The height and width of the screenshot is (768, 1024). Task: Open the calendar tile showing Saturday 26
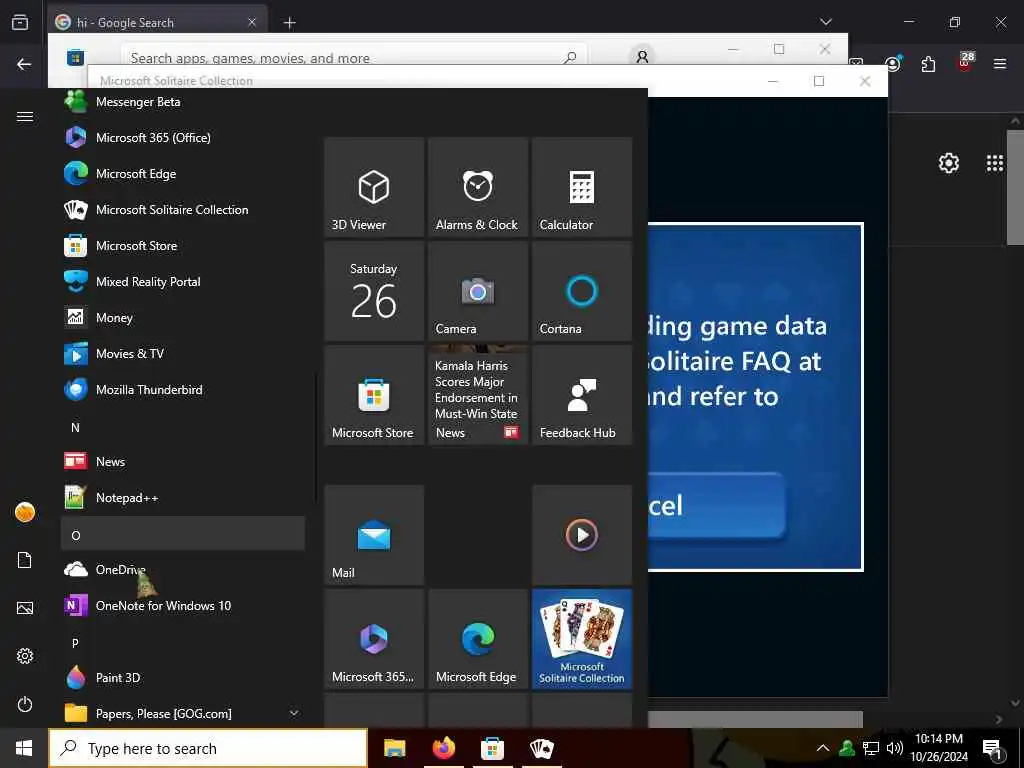(x=374, y=291)
